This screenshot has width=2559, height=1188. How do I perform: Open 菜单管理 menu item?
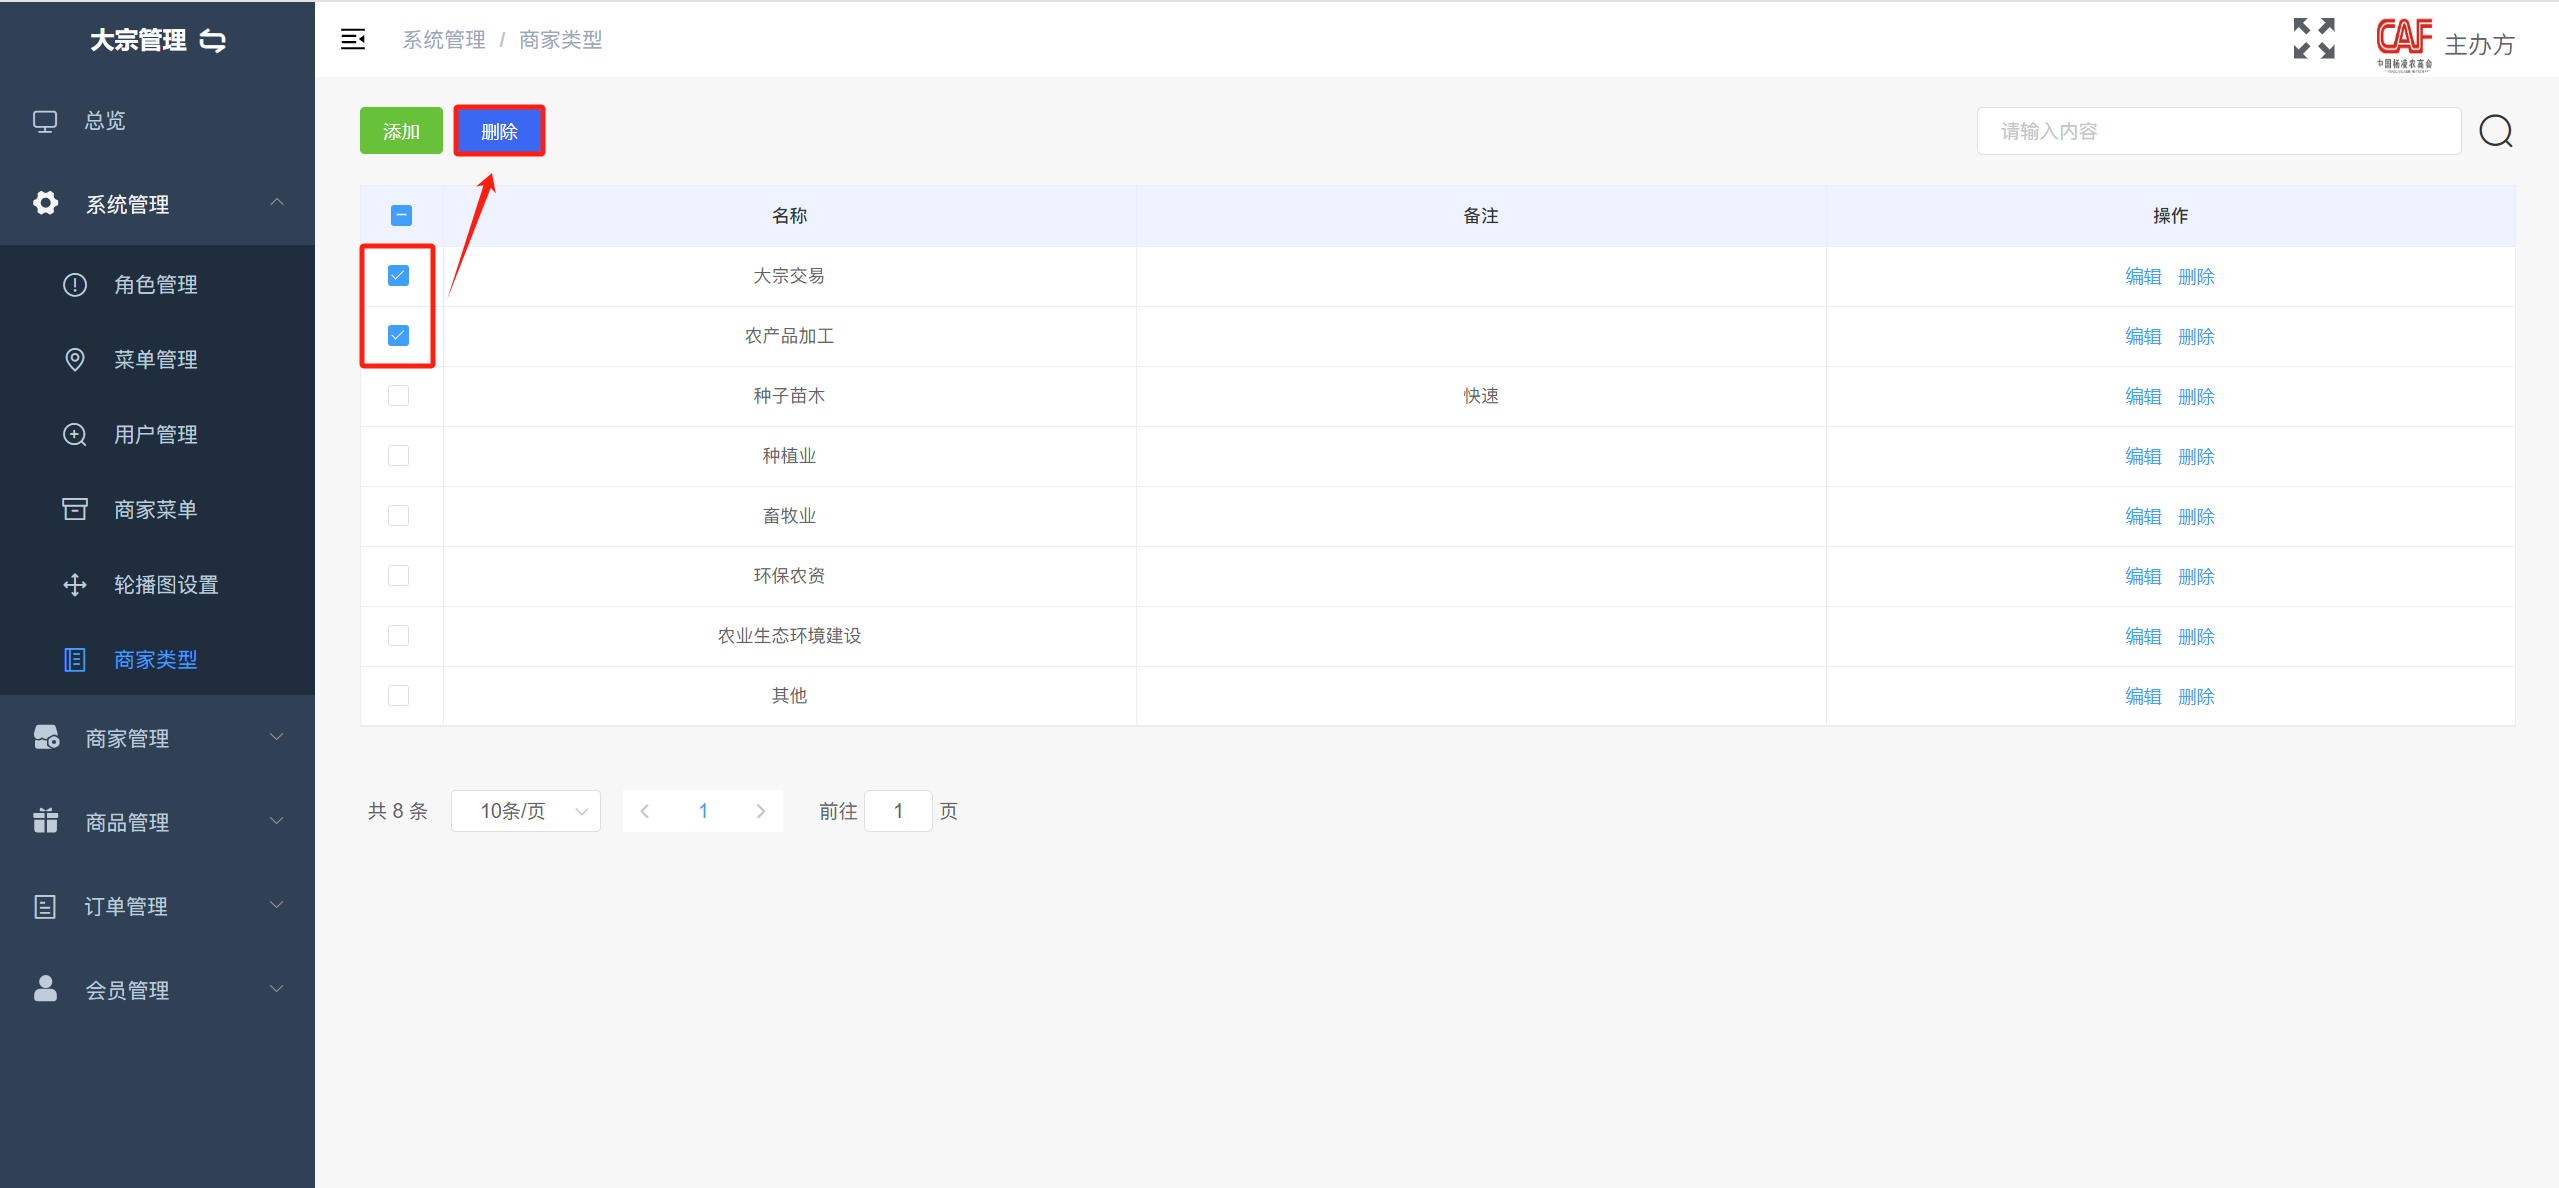pos(156,360)
